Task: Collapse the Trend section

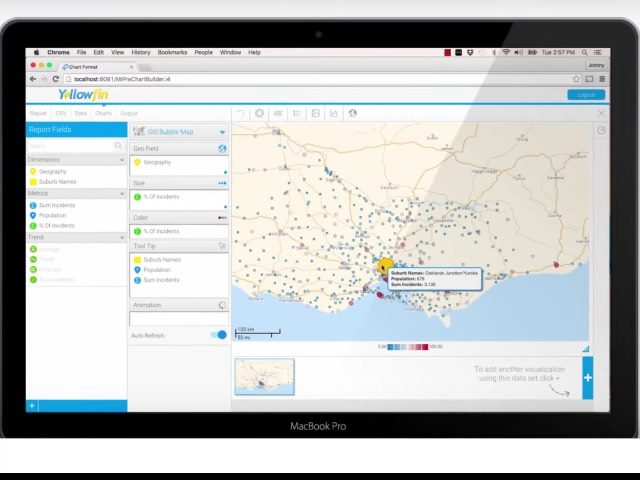Action: 122,237
